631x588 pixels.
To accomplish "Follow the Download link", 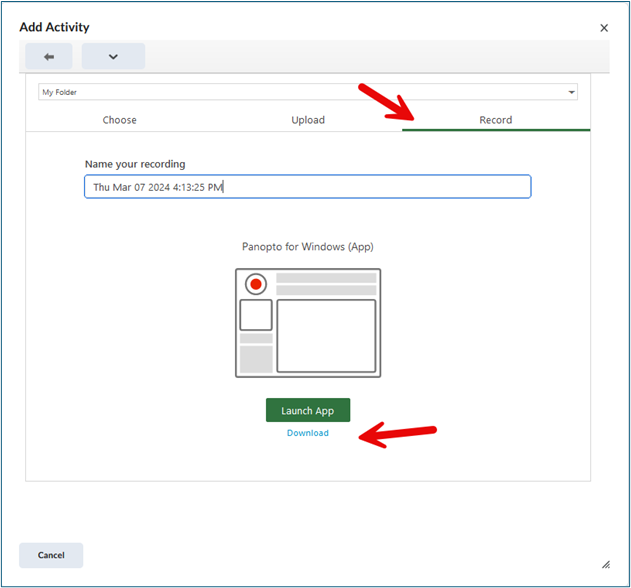I will coord(308,433).
